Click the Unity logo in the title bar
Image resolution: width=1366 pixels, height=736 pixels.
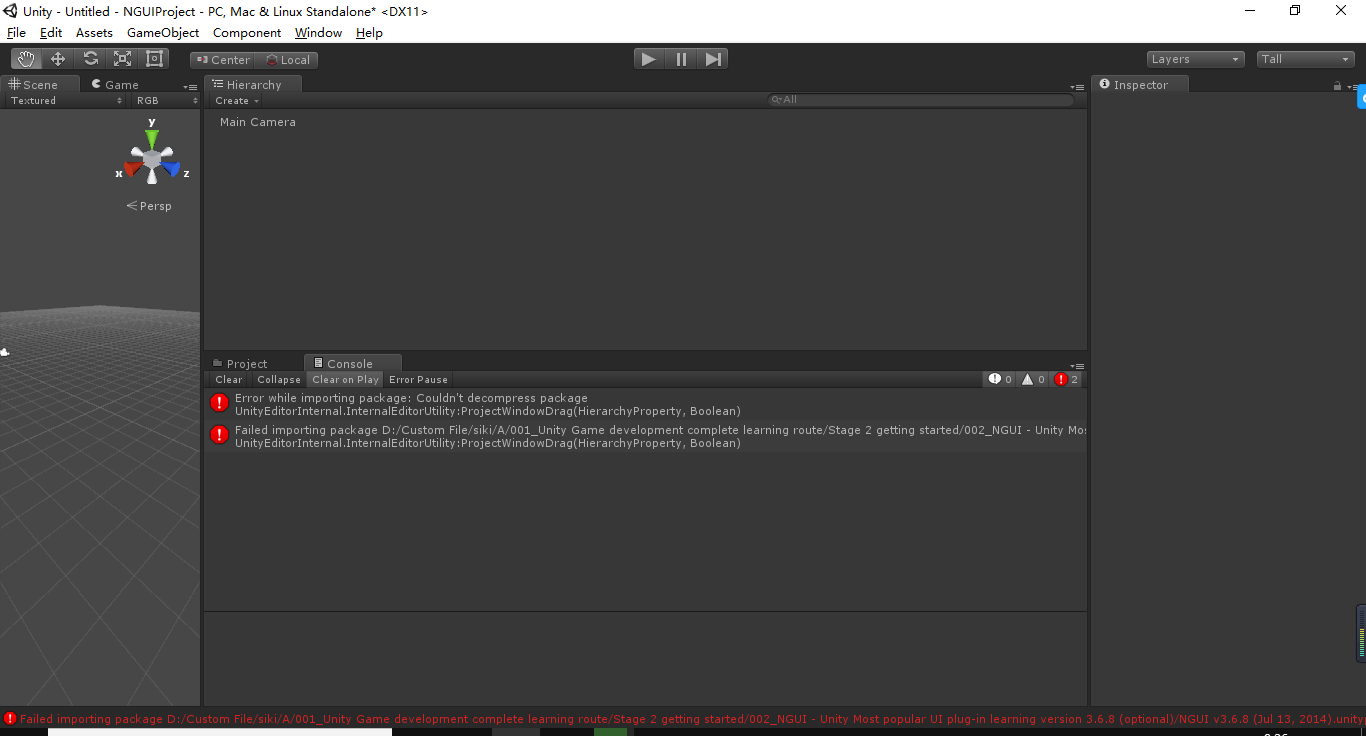pos(11,11)
